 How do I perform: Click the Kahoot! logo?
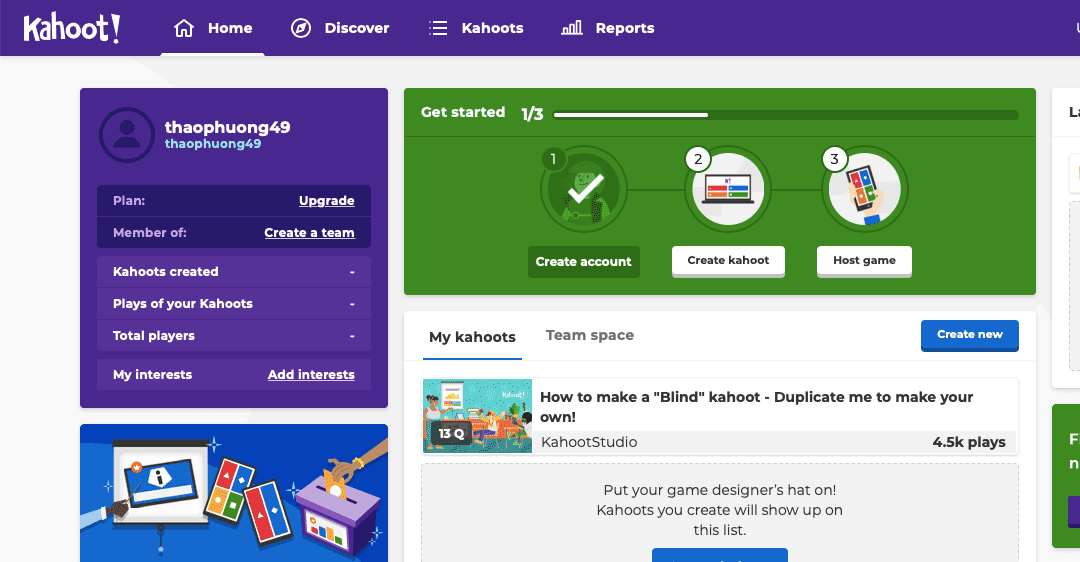[72, 28]
